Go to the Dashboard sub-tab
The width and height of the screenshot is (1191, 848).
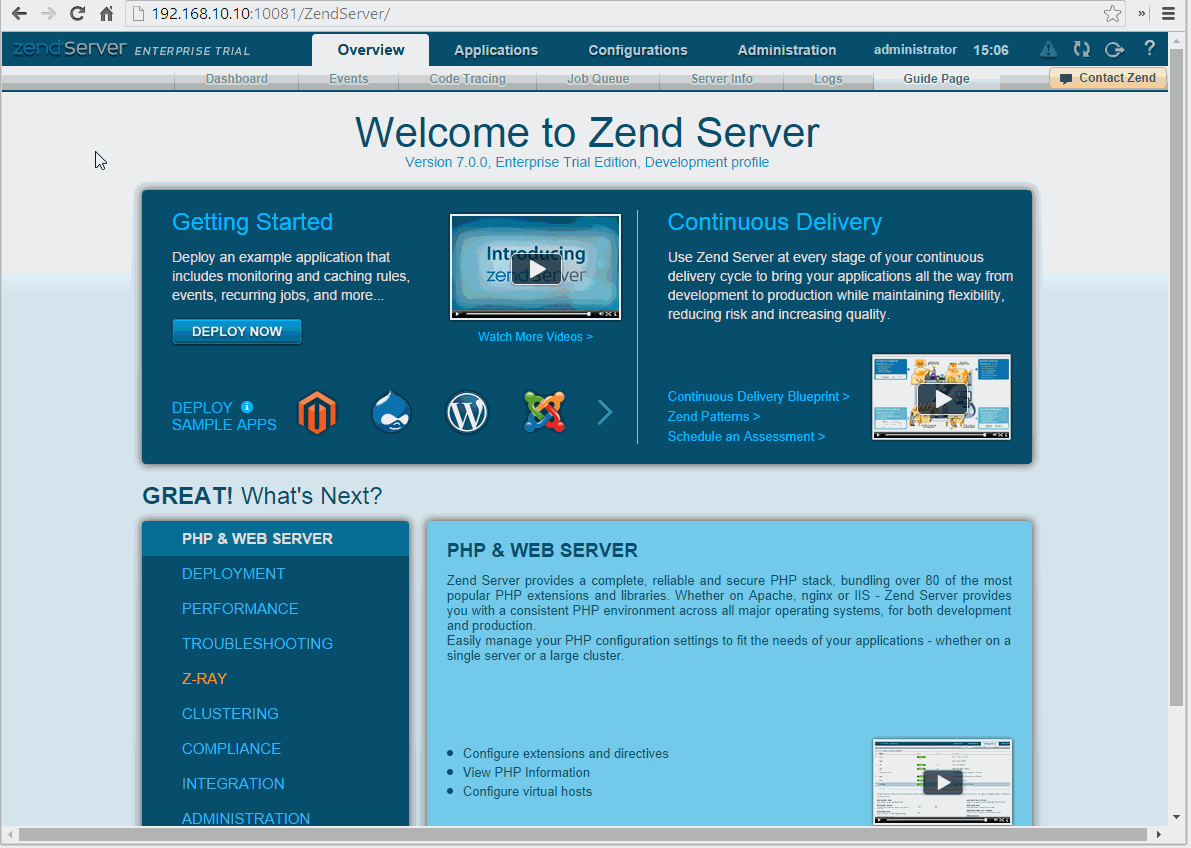[x=237, y=79]
